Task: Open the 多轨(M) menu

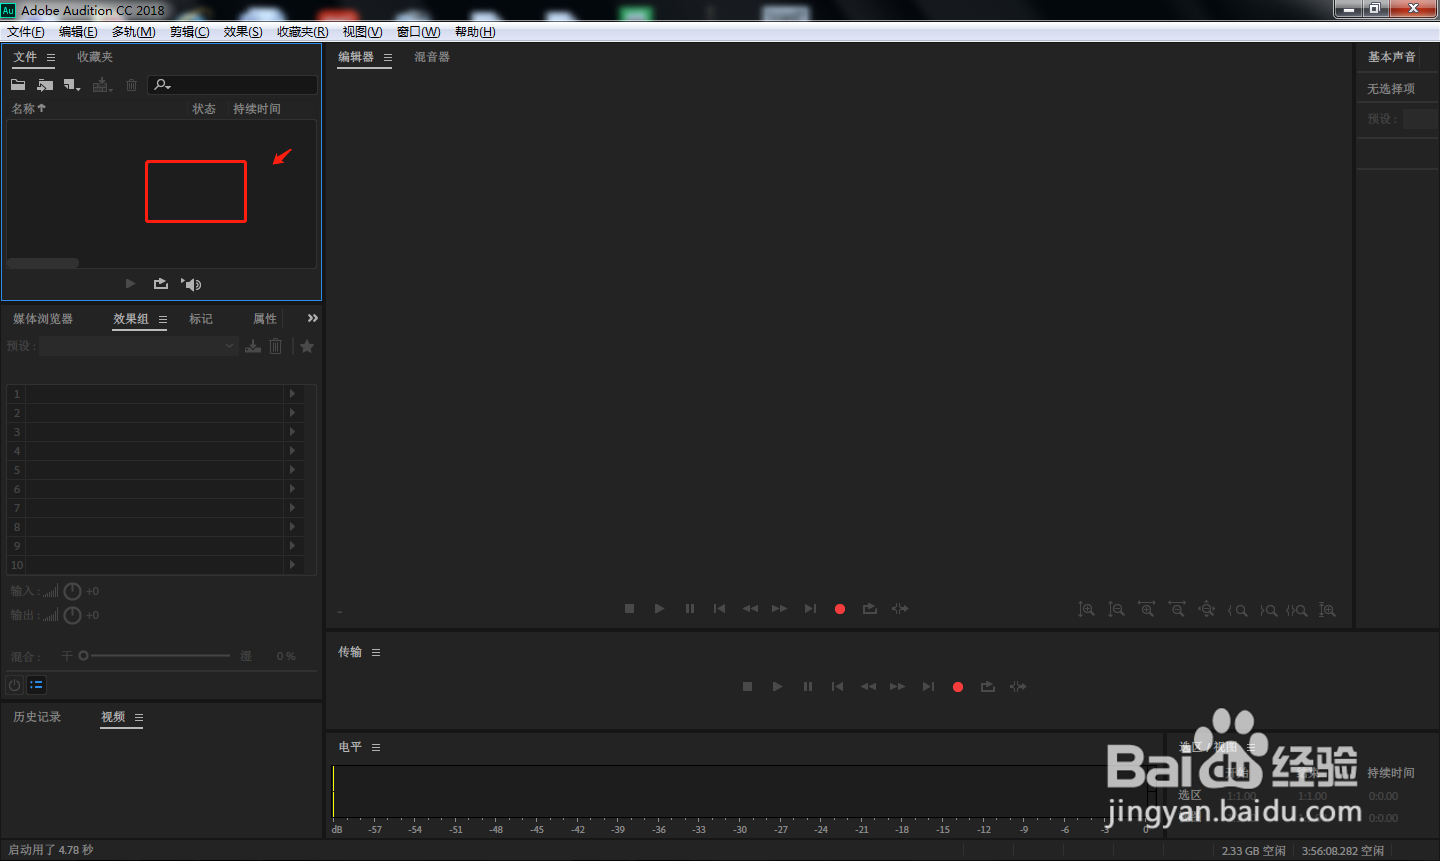Action: click(133, 32)
